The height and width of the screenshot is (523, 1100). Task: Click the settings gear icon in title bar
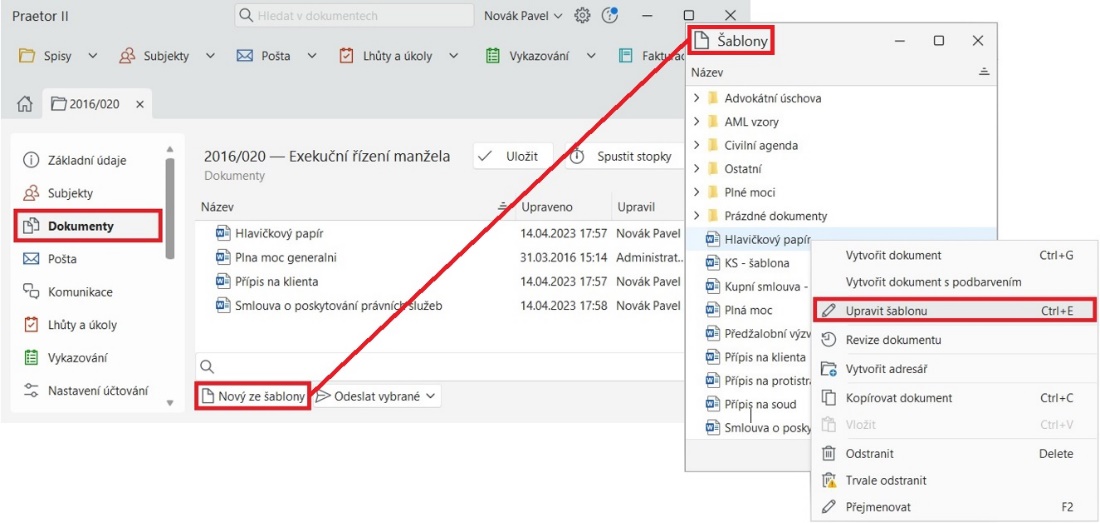point(582,16)
